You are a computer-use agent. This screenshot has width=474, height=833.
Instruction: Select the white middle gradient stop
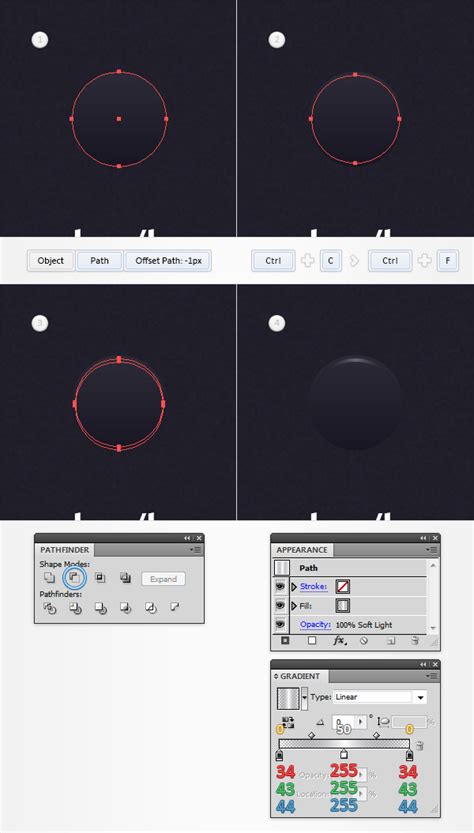tap(344, 753)
